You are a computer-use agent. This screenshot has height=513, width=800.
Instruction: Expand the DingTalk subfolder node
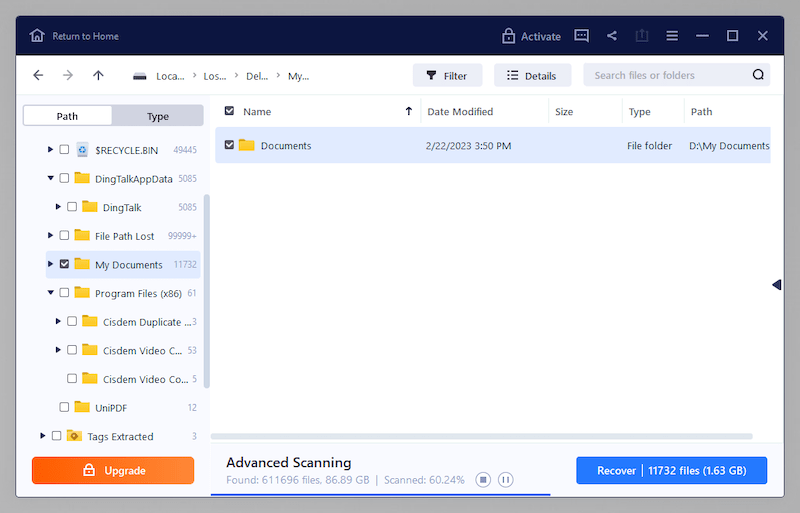coord(58,207)
